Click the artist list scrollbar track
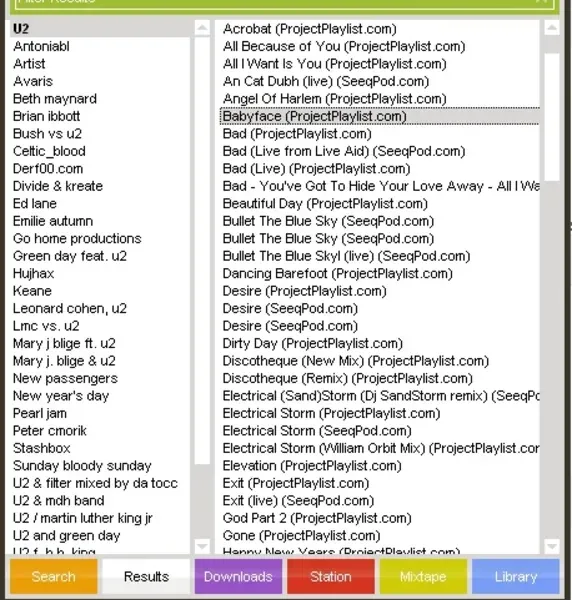Screen dimensions: 572x600 click(x=202, y=251)
